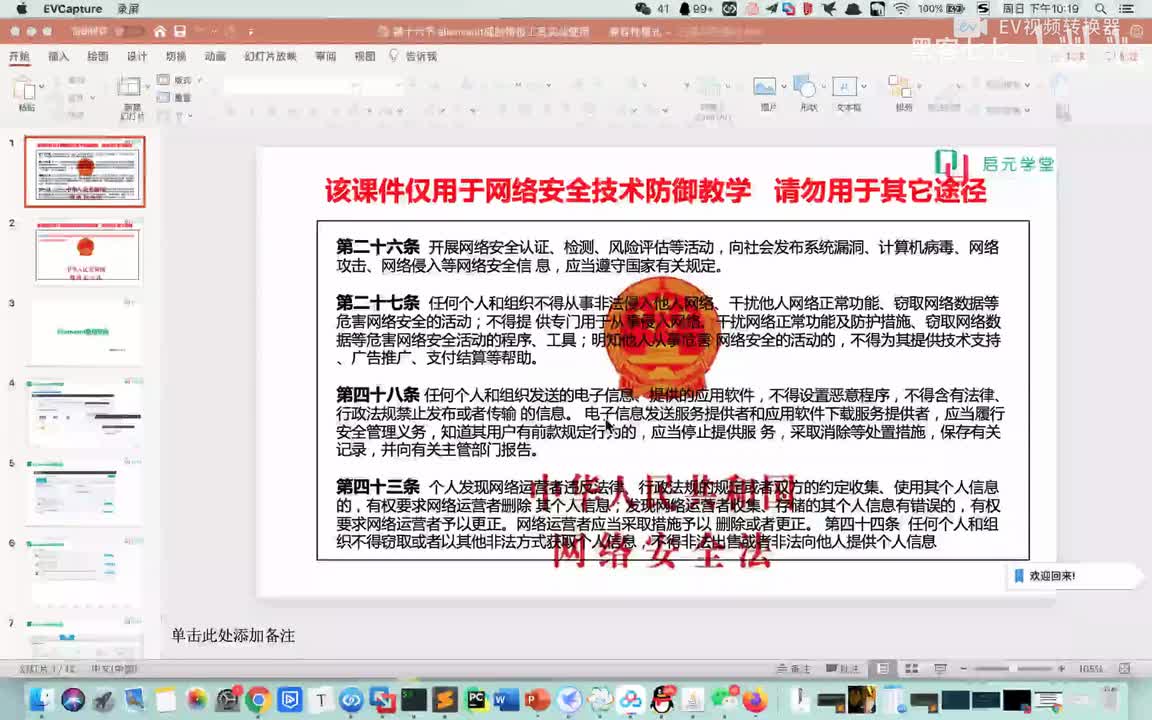
Task: Click the Save icon in title bar
Action: pos(180,32)
